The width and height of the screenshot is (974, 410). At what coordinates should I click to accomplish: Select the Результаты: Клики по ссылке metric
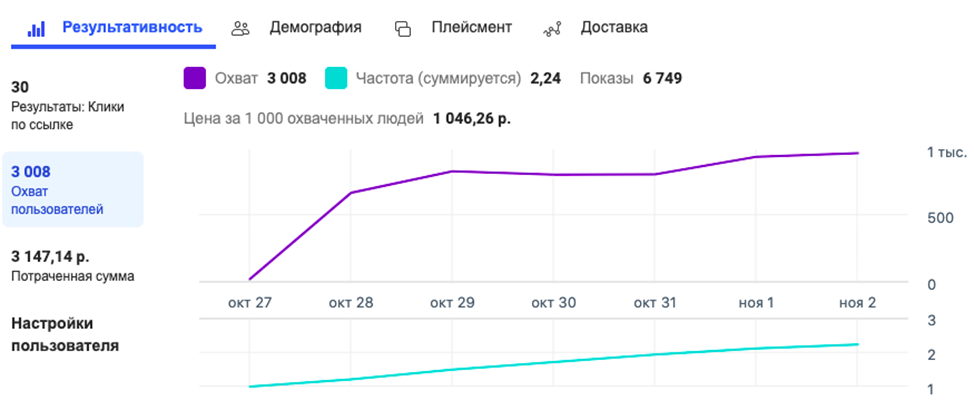pyautogui.click(x=67, y=106)
